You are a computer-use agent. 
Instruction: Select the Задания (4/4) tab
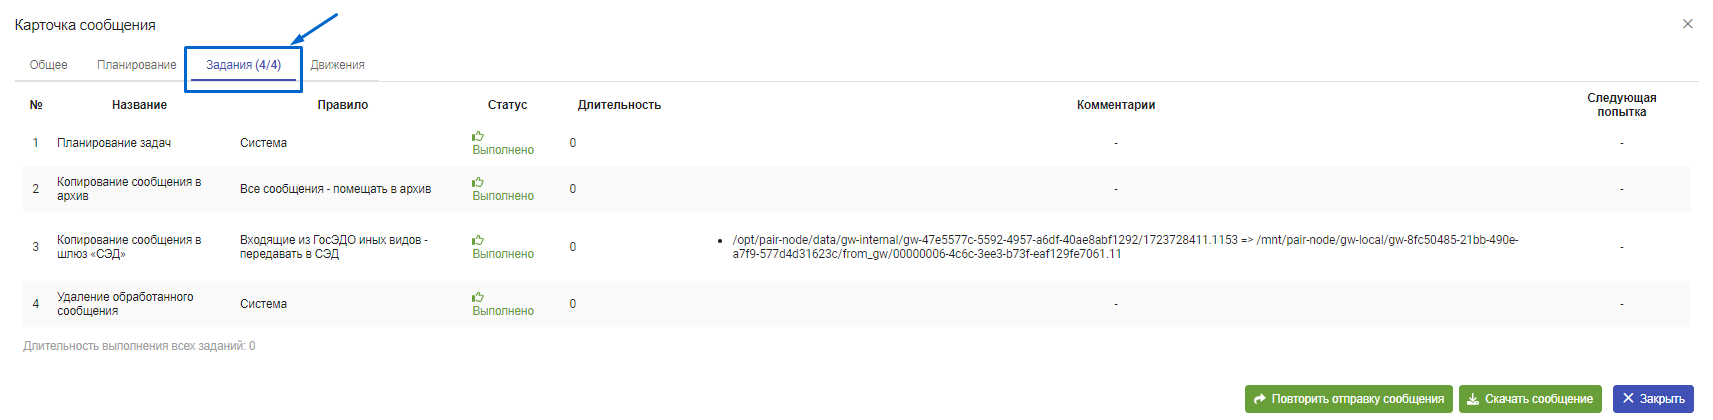[243, 65]
